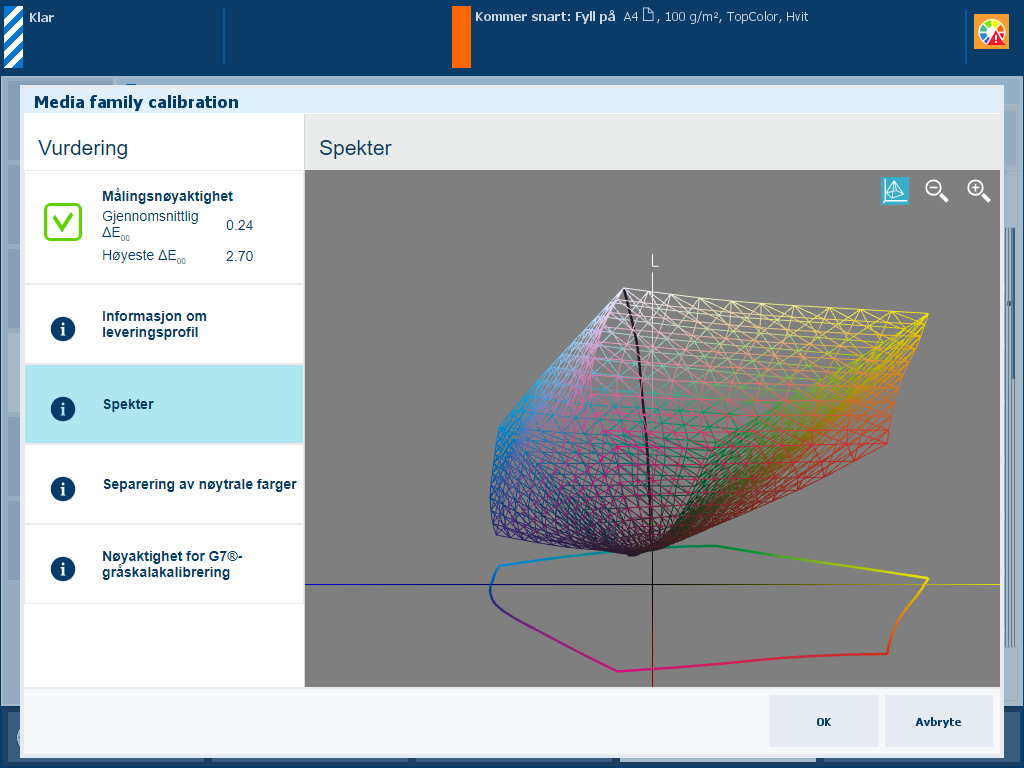1024x768 pixels.
Task: Zoom out the gamut graph
Action: pos(936,191)
